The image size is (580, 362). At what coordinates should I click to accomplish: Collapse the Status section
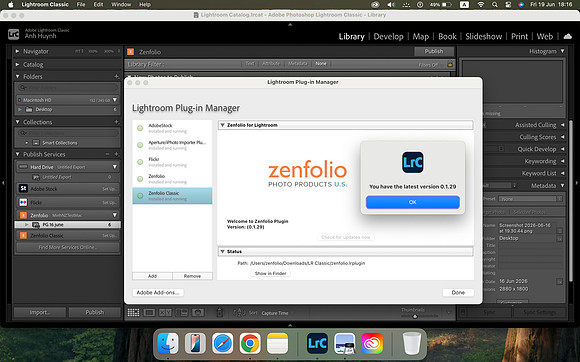[x=223, y=251]
